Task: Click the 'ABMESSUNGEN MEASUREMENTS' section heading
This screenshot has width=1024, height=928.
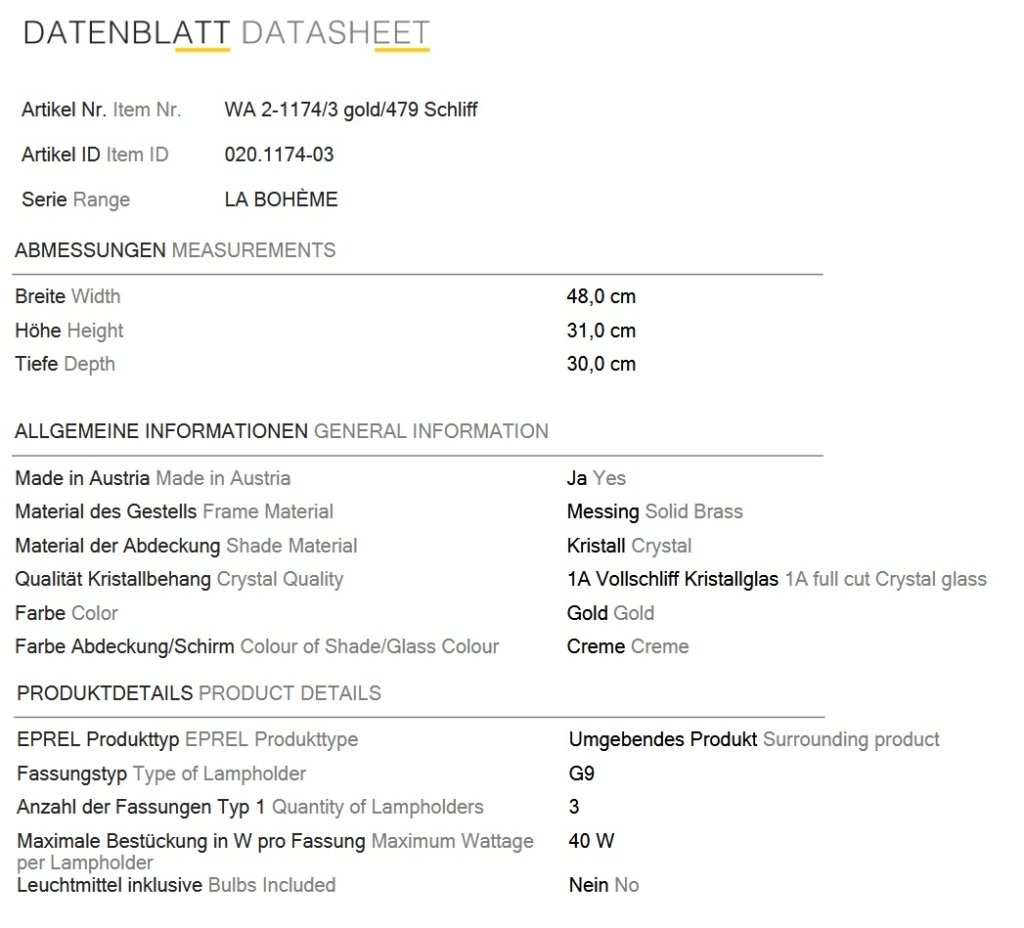Action: click(x=175, y=250)
